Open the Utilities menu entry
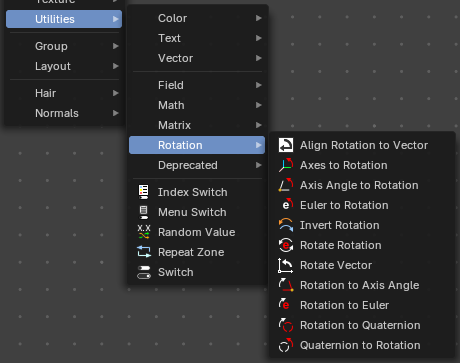This screenshot has width=460, height=363. [x=64, y=19]
